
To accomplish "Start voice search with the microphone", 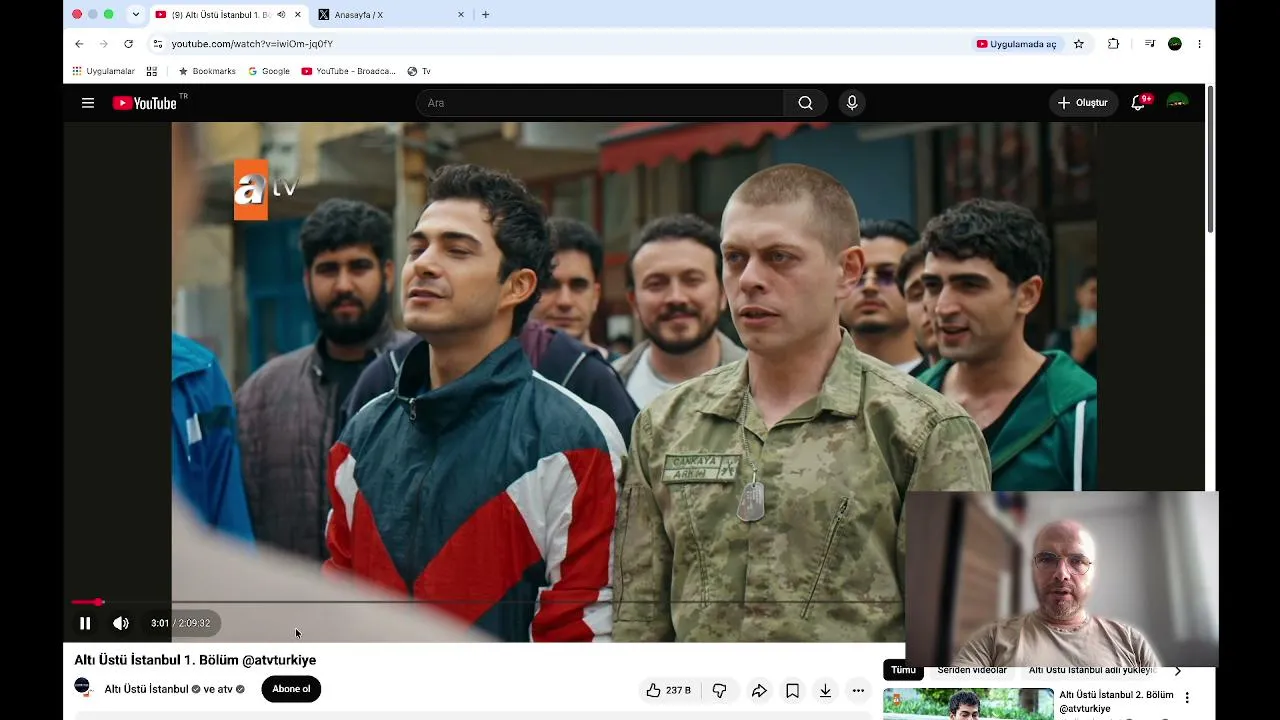I will coord(852,103).
